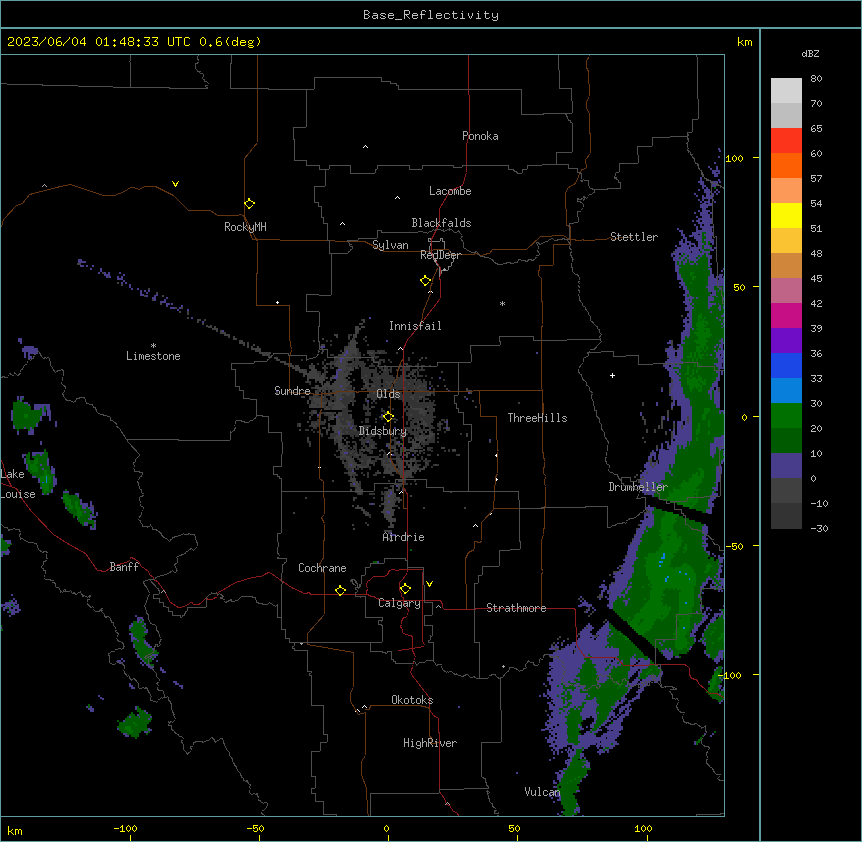This screenshot has width=862, height=842.
Task: Click the Strathmore town label
Action: pos(516,608)
